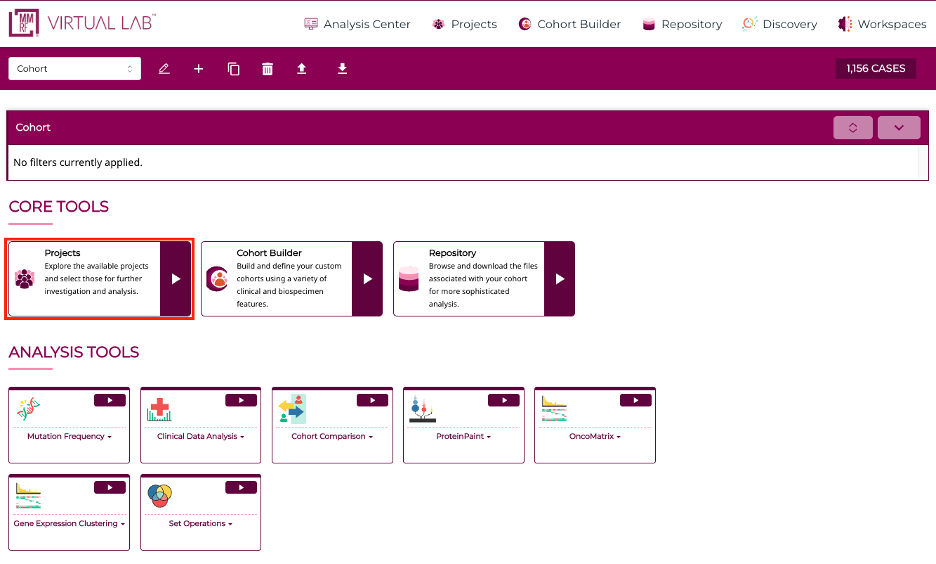Open Cohort Builder in the top navigation
The height and width of the screenshot is (564, 936).
569,24
